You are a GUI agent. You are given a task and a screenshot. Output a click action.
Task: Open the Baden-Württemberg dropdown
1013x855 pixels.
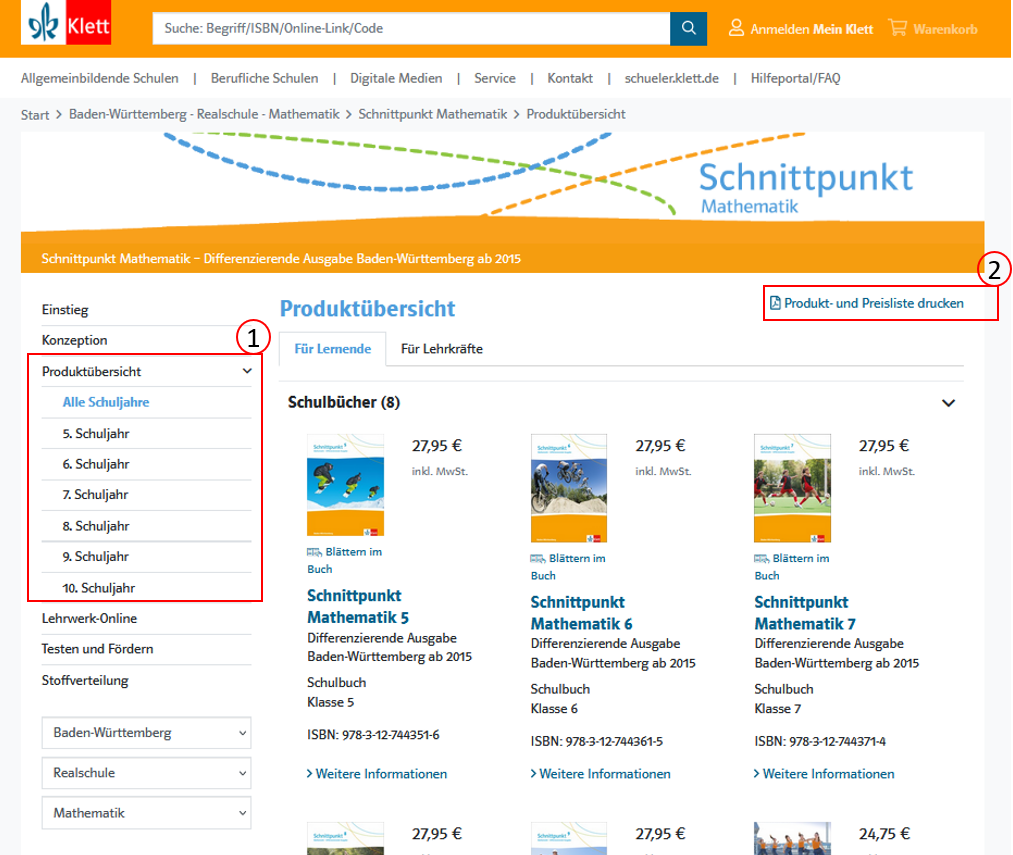click(x=146, y=733)
